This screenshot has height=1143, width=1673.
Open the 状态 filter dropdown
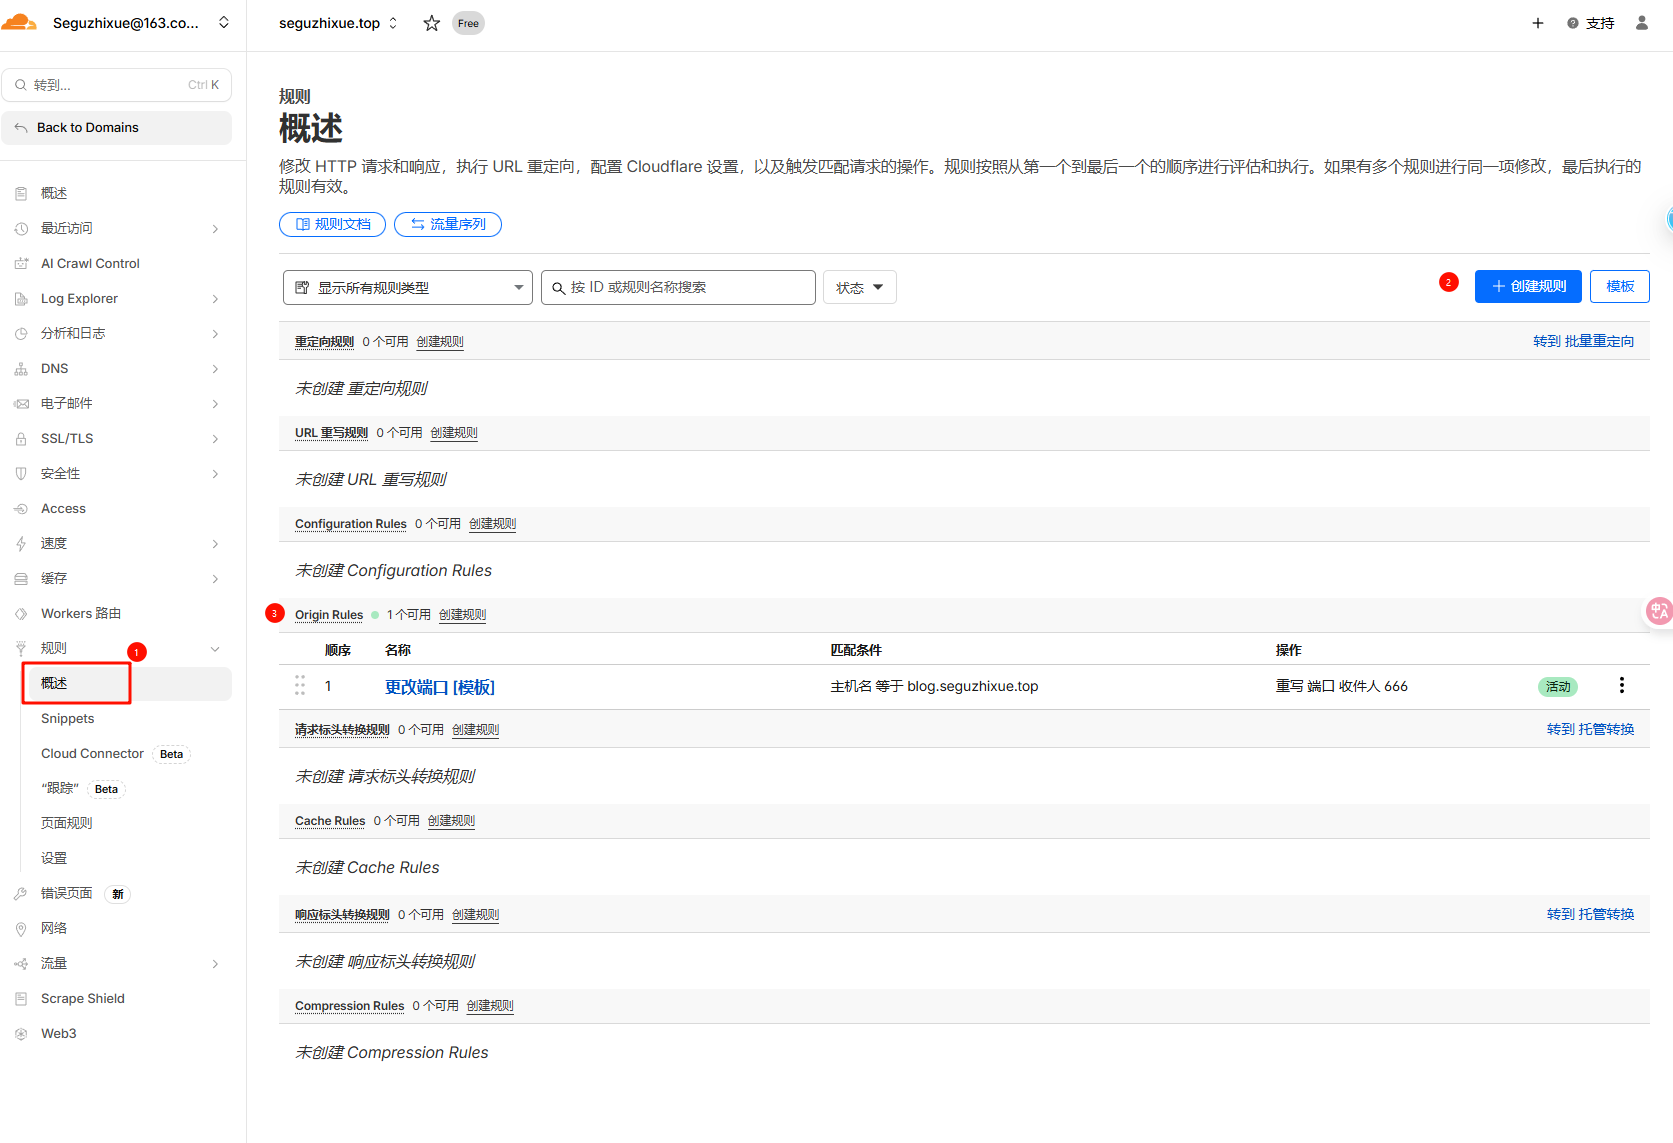pos(859,288)
